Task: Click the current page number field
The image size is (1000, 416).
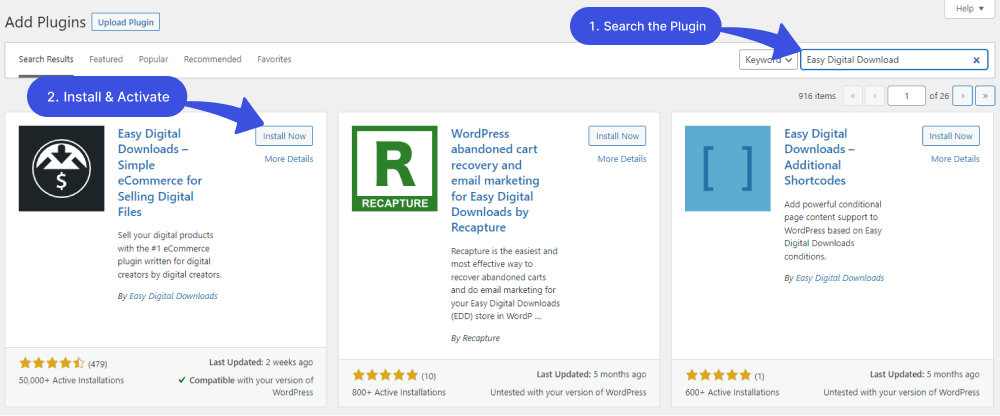Action: point(906,96)
